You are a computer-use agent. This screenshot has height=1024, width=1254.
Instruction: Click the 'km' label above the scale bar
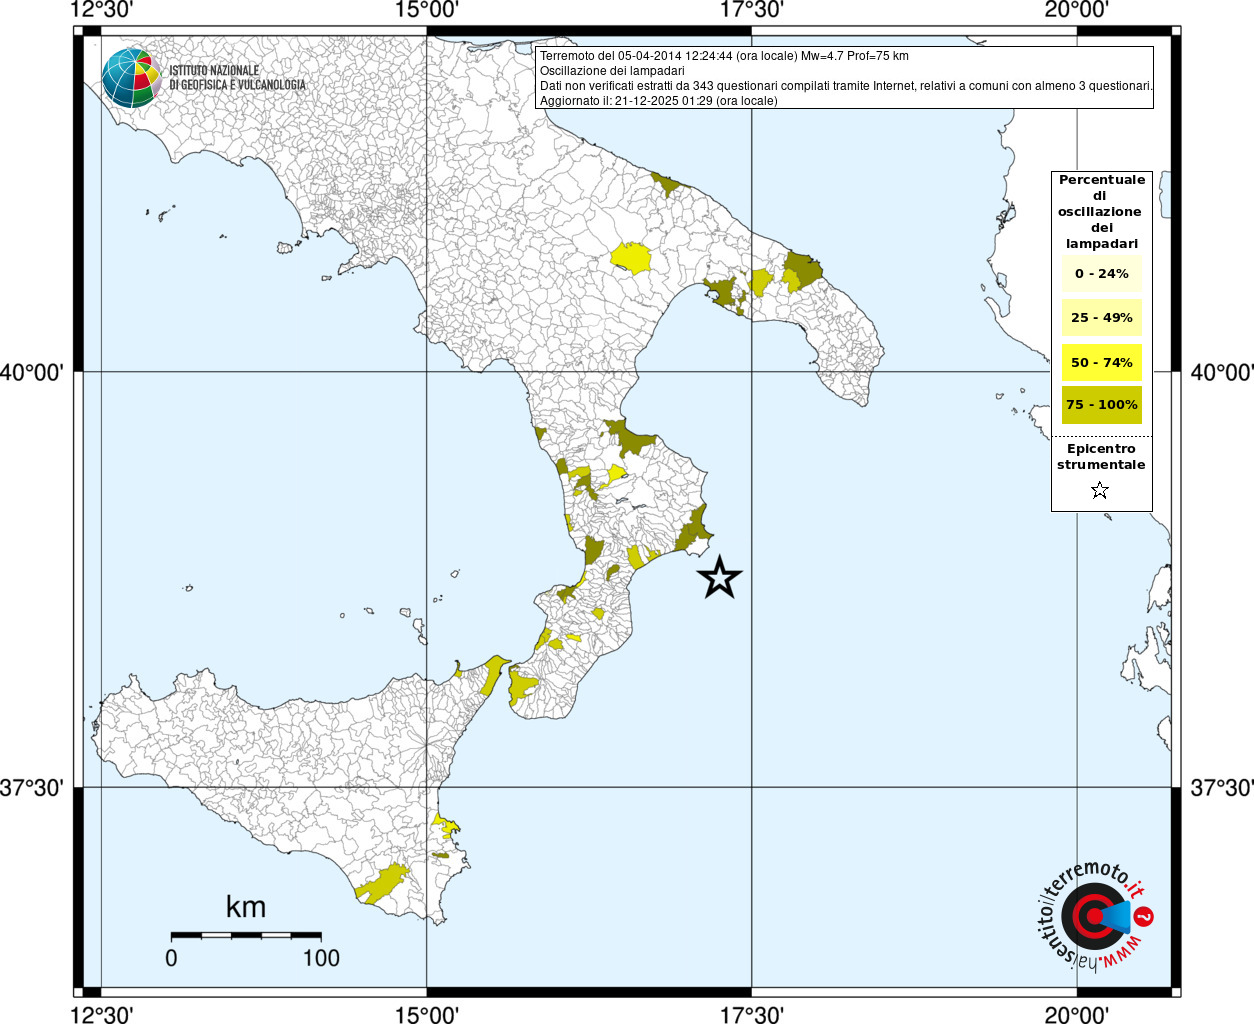(x=246, y=907)
